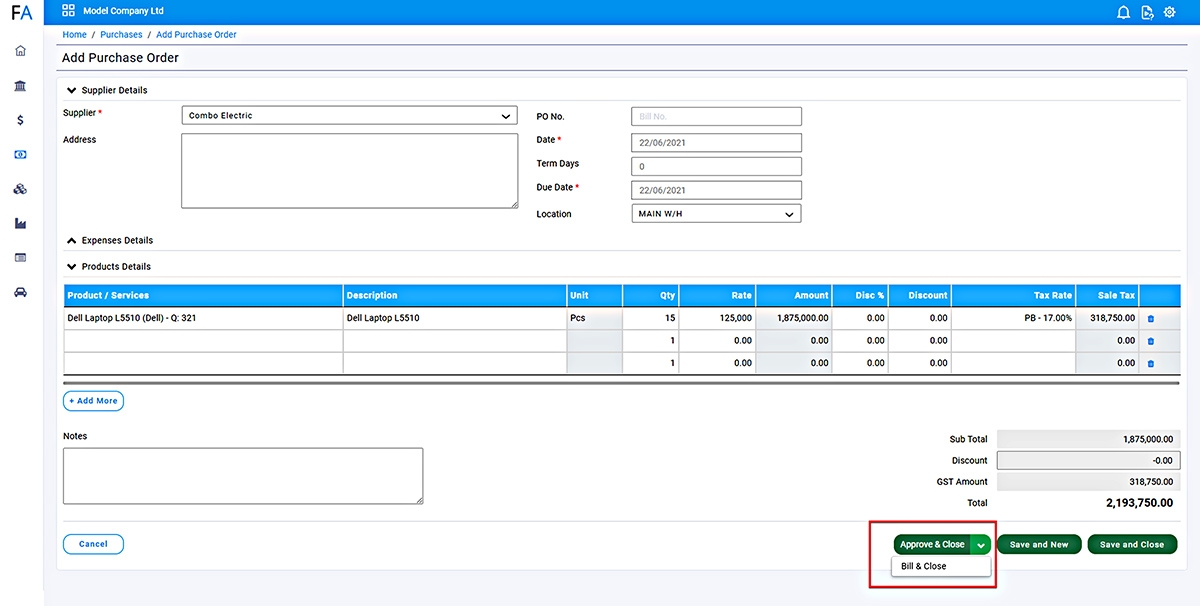Click product cell Dell Laptop L5510 (Dell) - Q: 321
The width and height of the screenshot is (1200, 606).
[204, 318]
